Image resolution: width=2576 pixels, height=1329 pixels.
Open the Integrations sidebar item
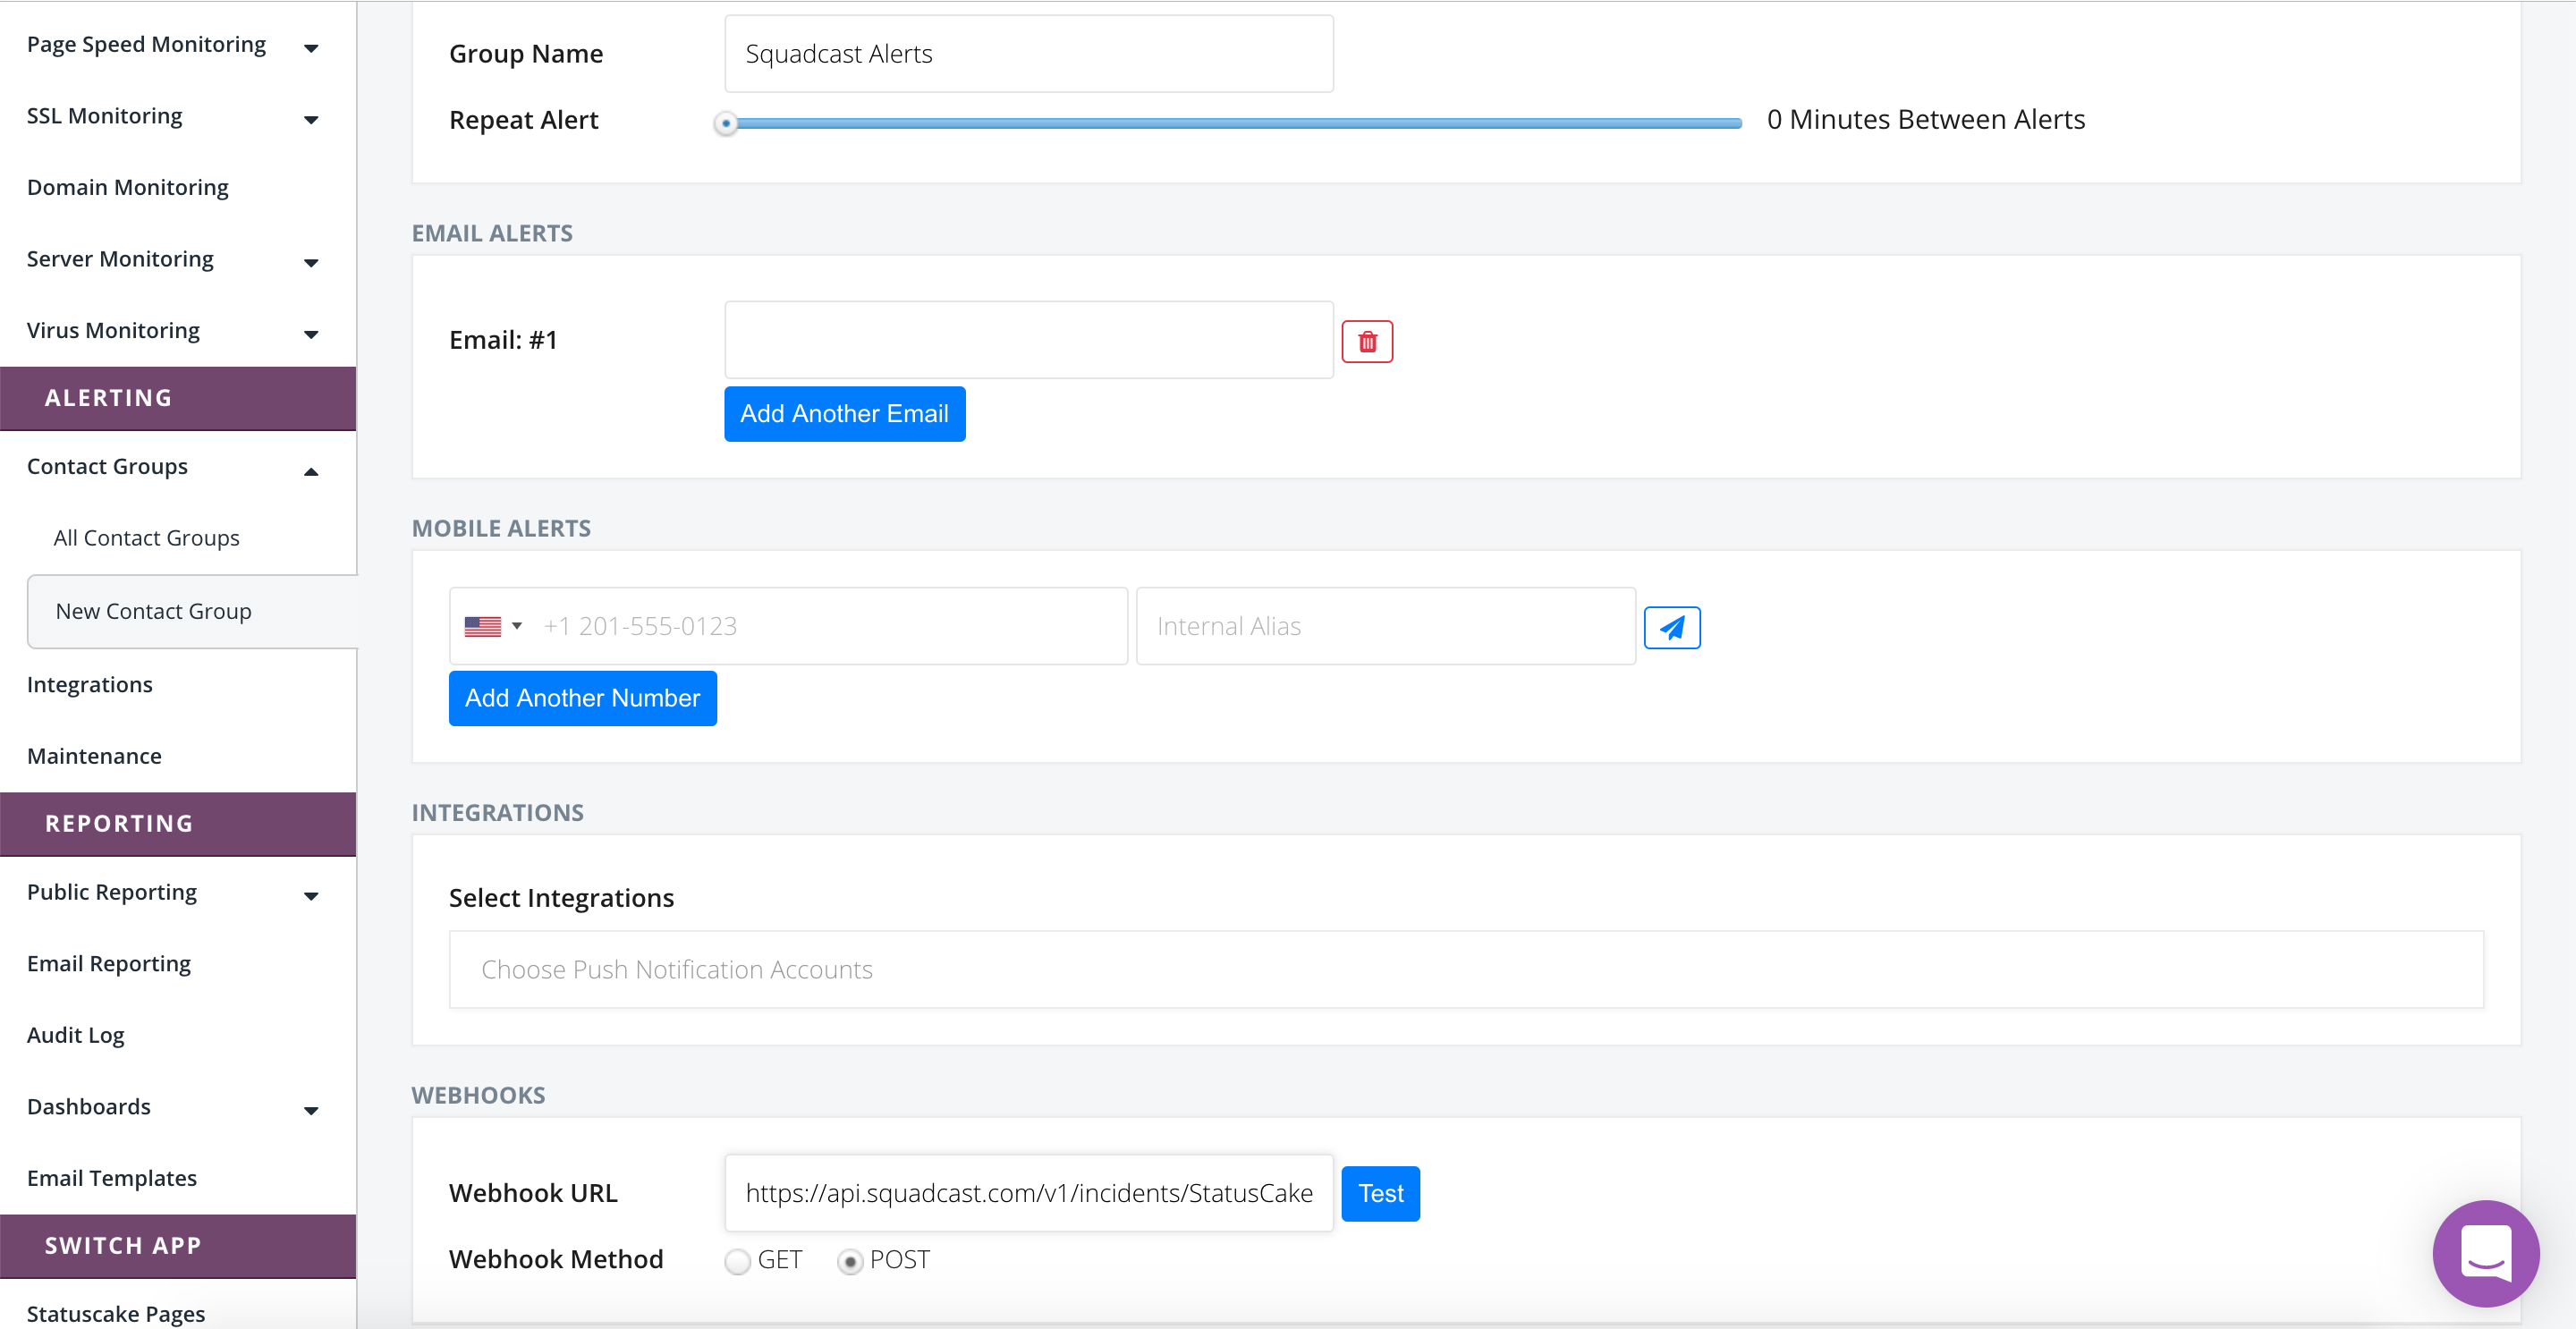tap(90, 685)
